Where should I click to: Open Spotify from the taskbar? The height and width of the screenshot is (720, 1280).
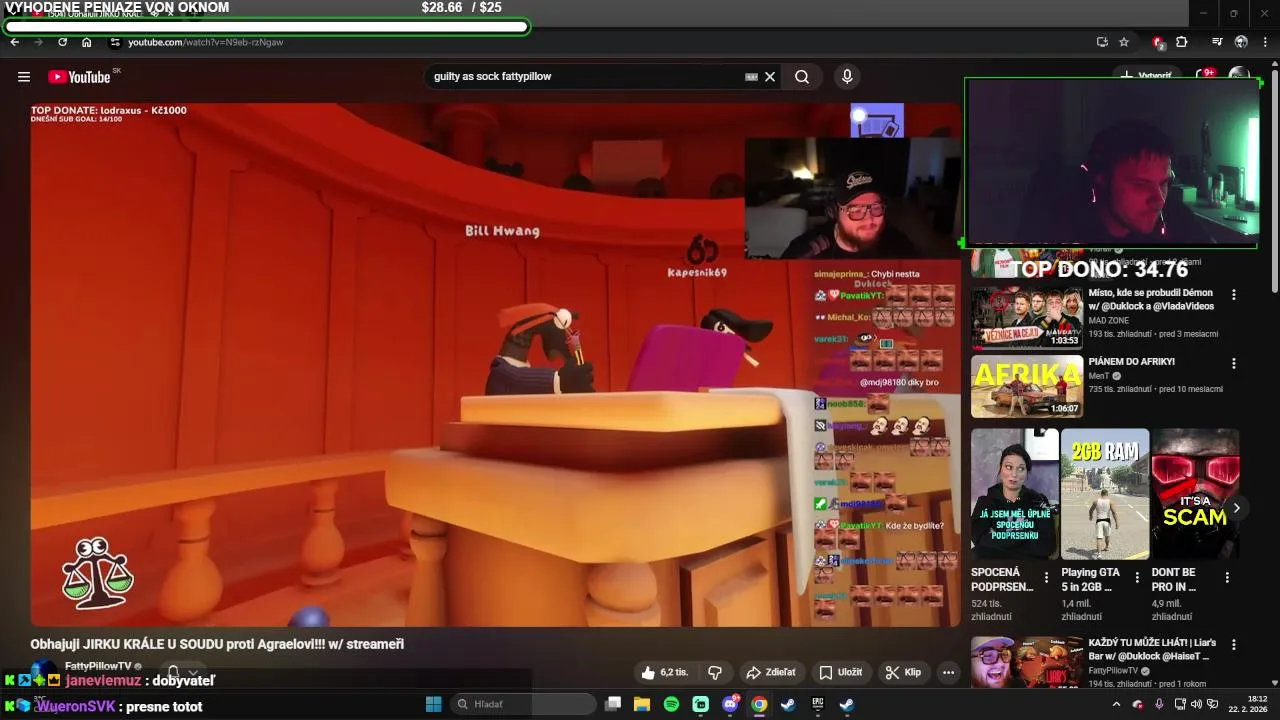671,704
